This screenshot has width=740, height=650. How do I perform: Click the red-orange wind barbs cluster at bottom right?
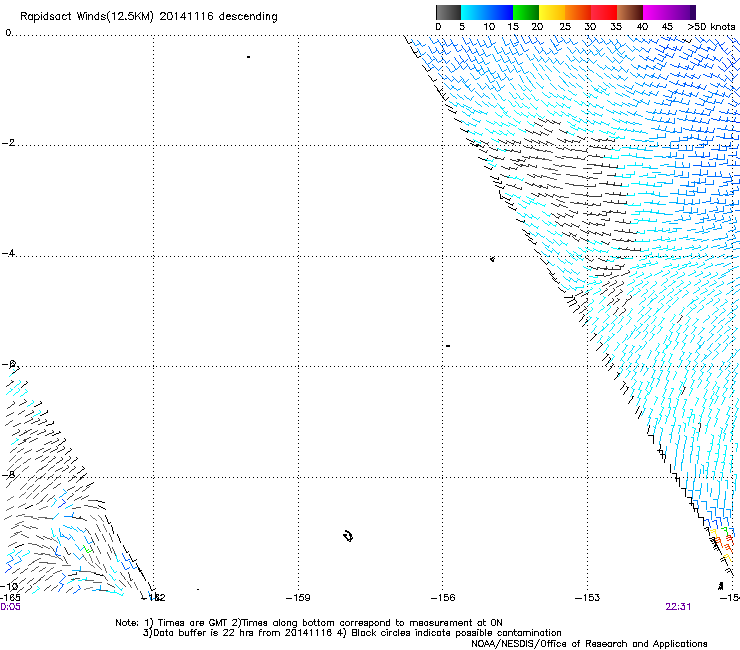coord(723,542)
